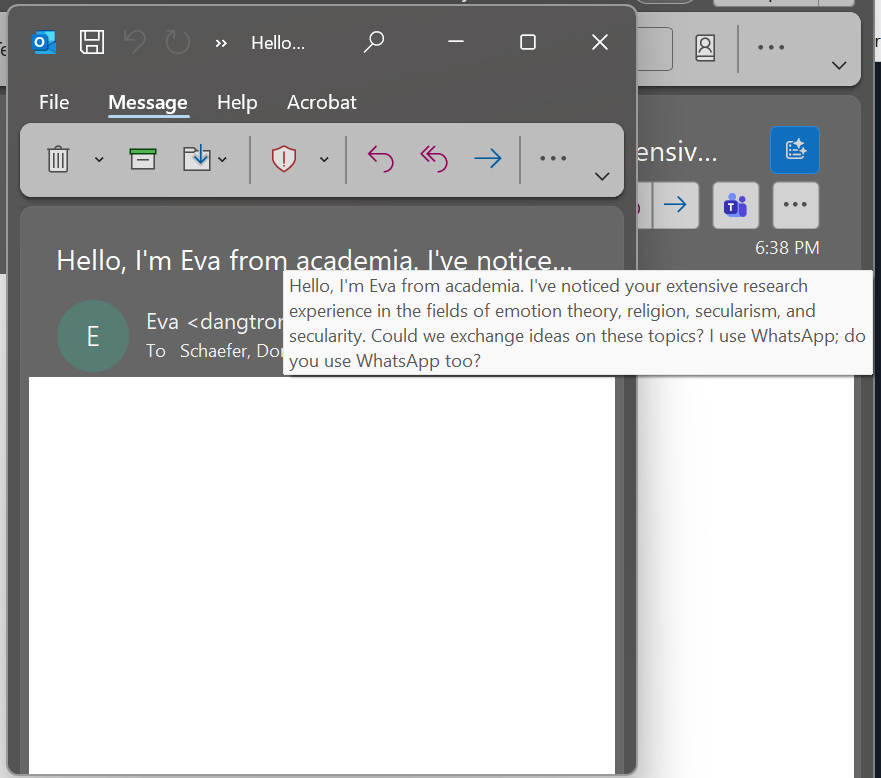The width and height of the screenshot is (881, 778).
Task: Click the sender avatar labeled E
Action: tap(93, 336)
